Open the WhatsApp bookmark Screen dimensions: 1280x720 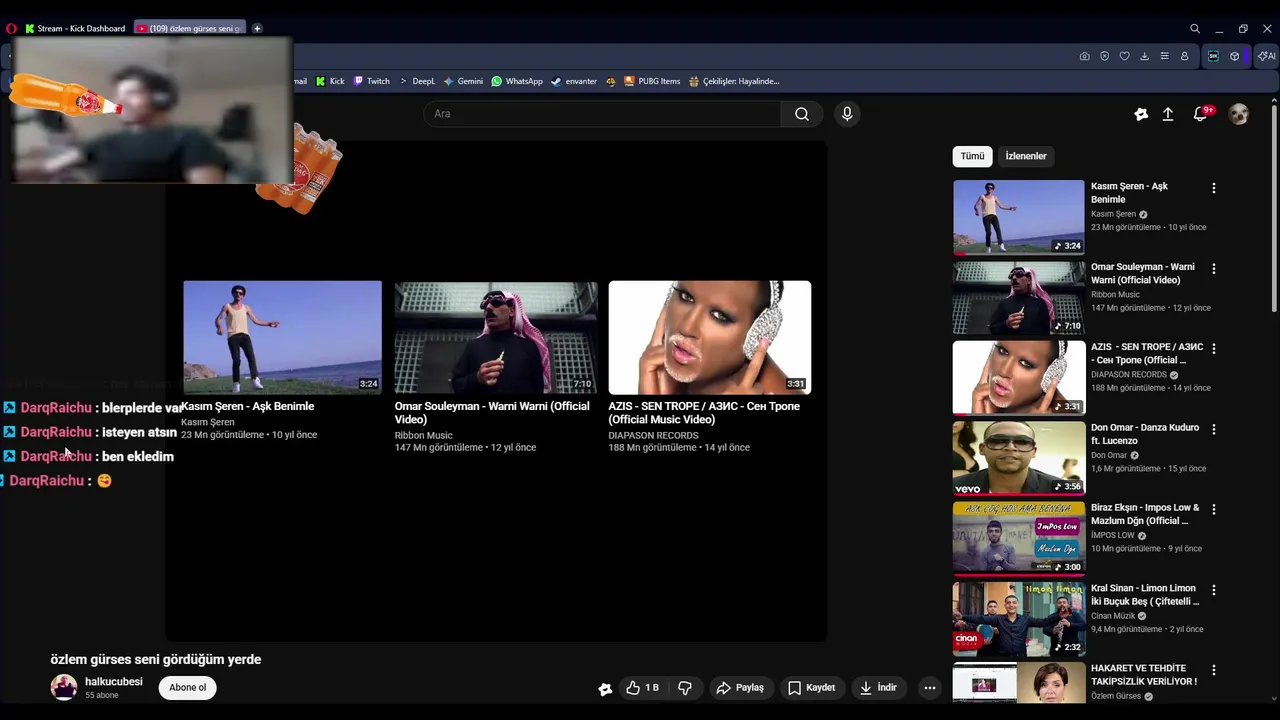pyautogui.click(x=517, y=81)
